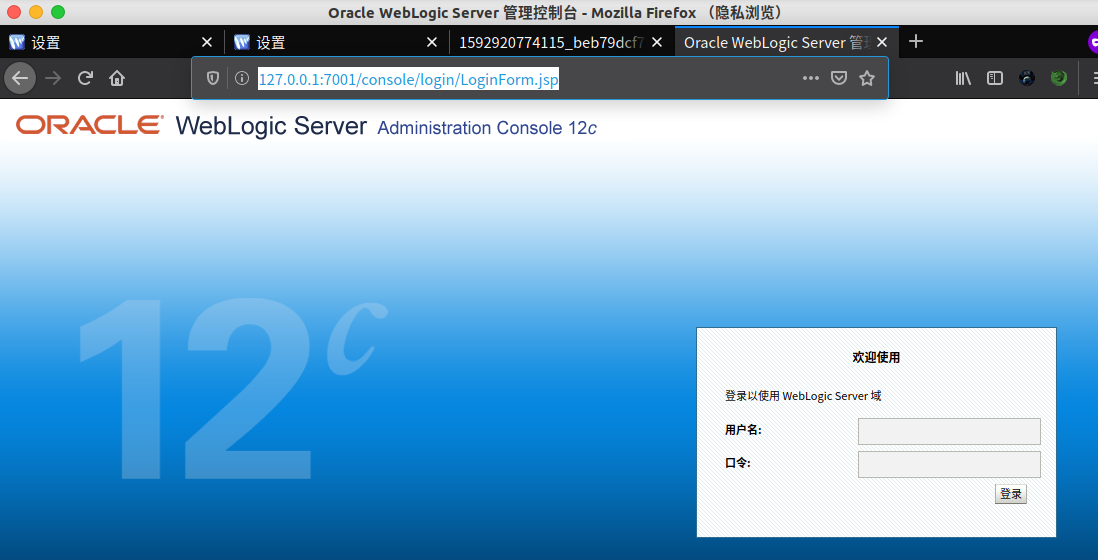Screen dimensions: 1098x560
Task: Open a new tab with the plus button
Action: tap(915, 42)
